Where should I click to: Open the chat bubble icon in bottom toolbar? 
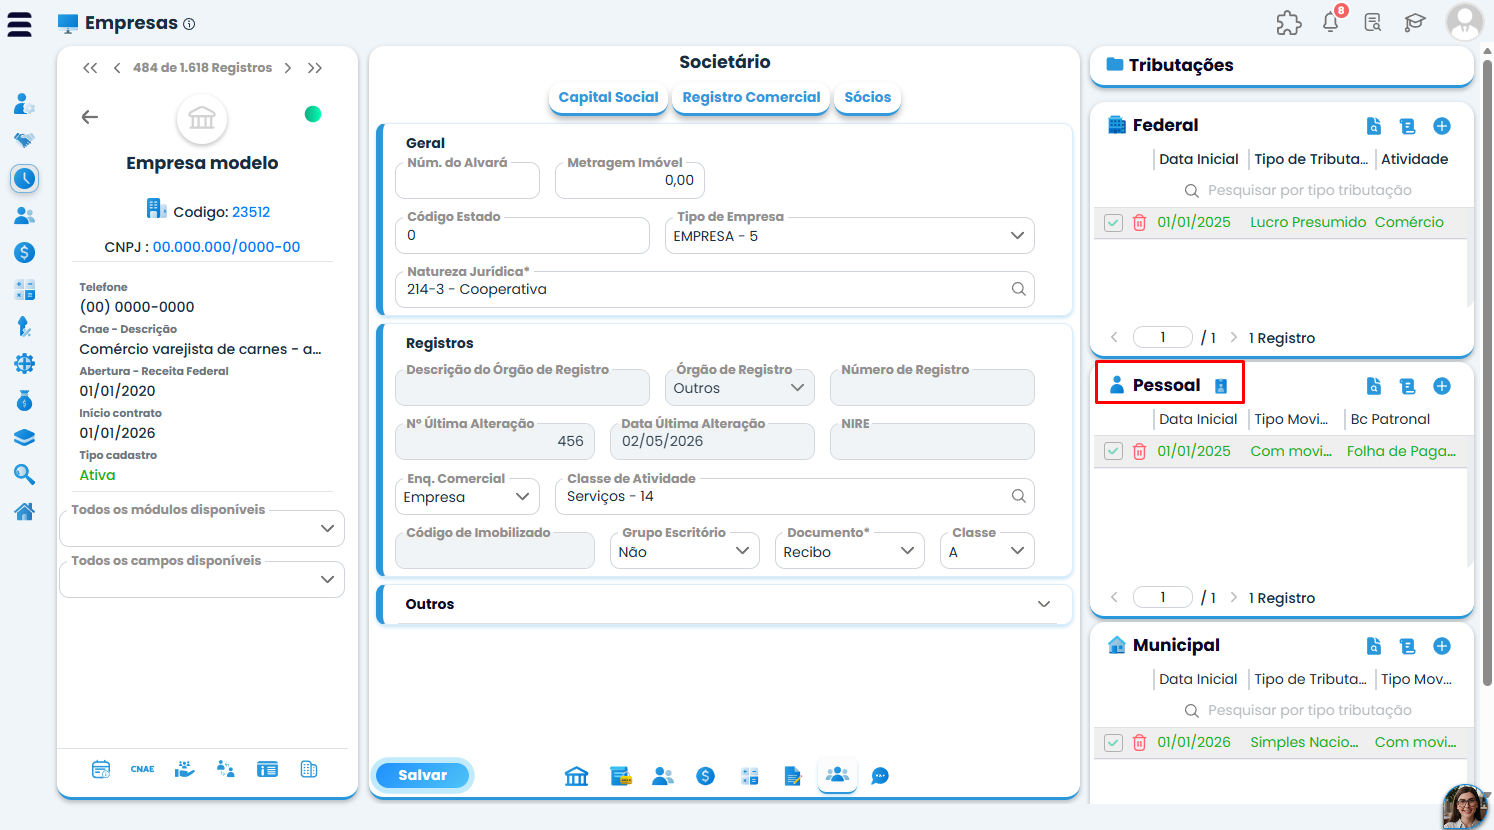pos(880,776)
